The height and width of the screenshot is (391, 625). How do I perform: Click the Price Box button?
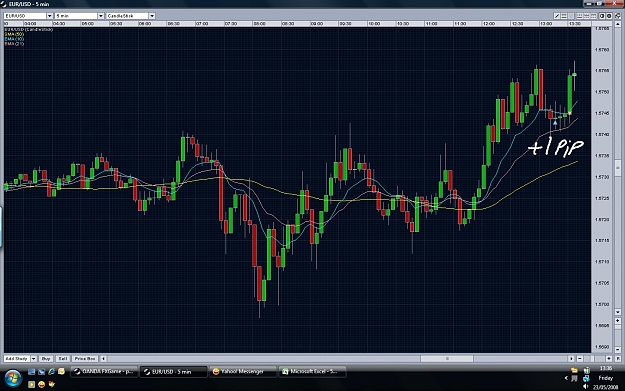click(85, 359)
